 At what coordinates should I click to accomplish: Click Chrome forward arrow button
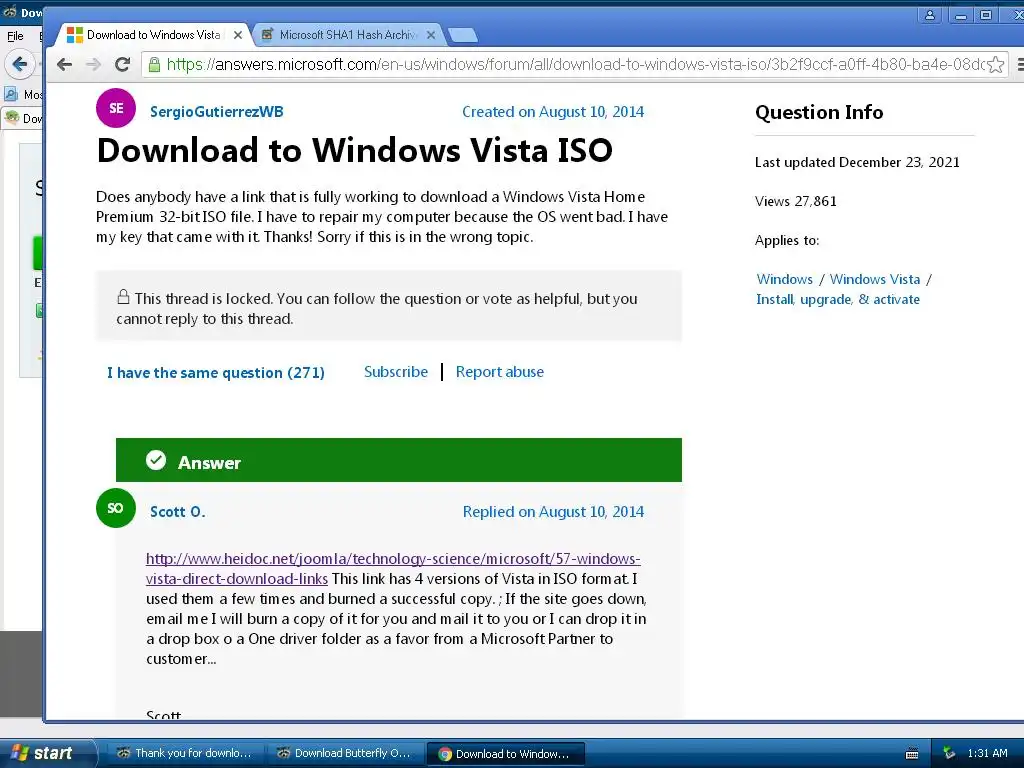tap(93, 64)
